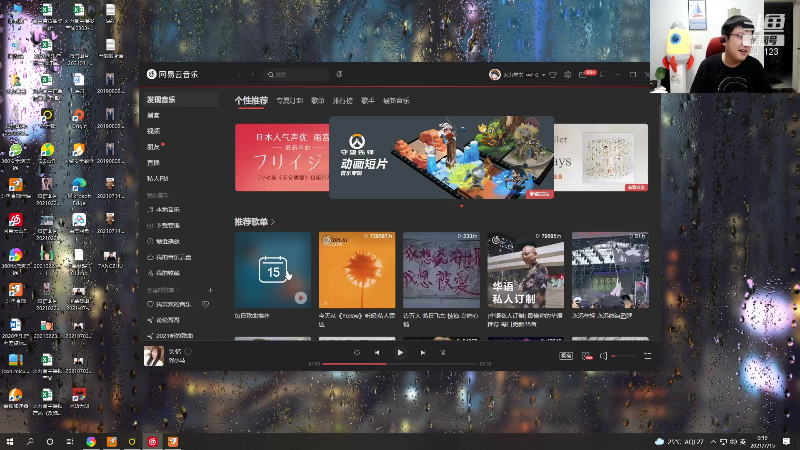Go back with the navigation left arrow
The width and height of the screenshot is (800, 450).
[239, 74]
